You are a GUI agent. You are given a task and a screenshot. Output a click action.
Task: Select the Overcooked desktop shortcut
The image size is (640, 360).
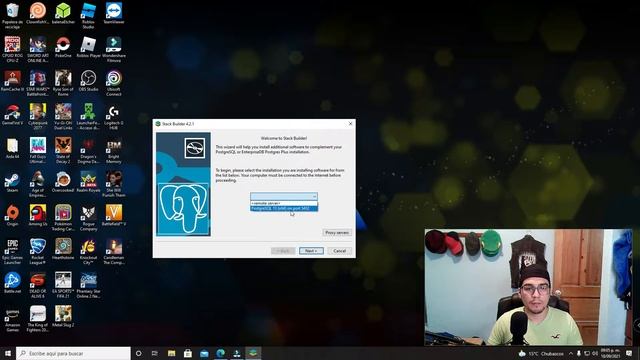tap(63, 182)
